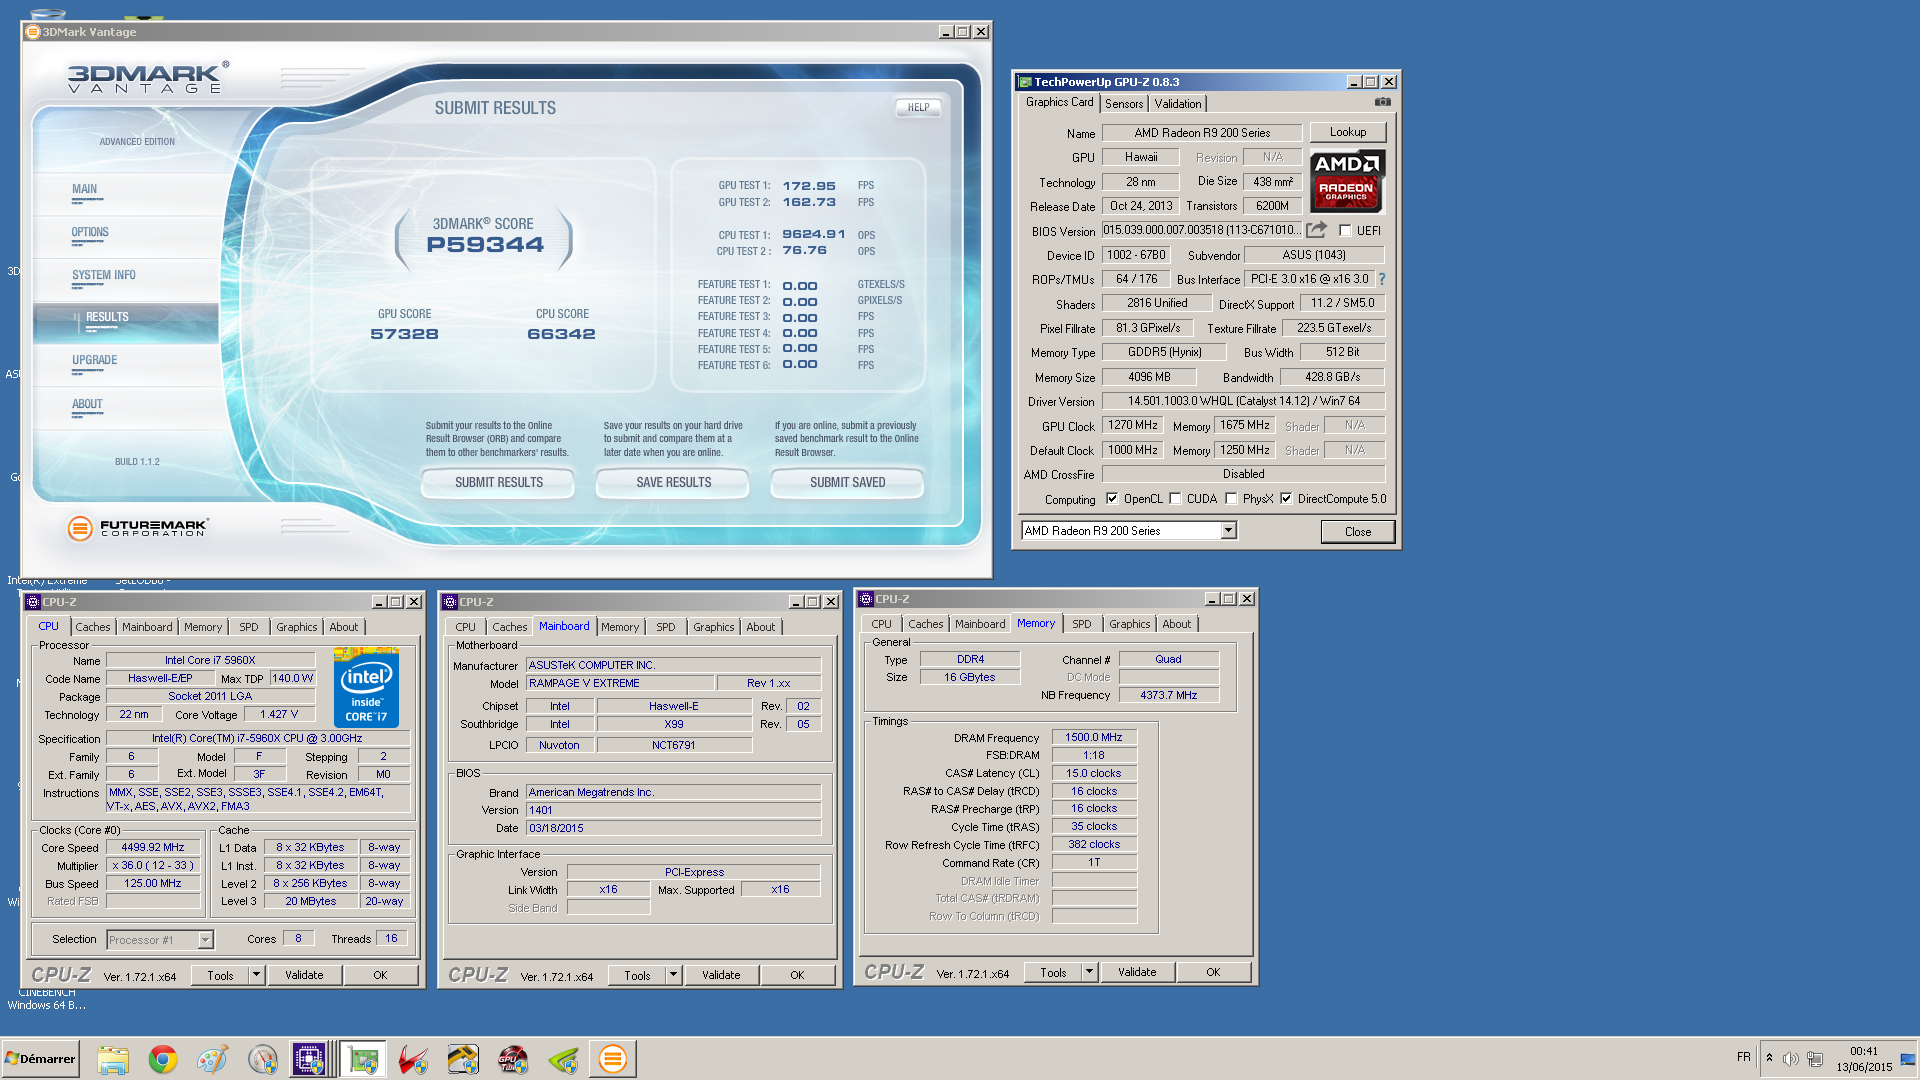The width and height of the screenshot is (1920, 1080).
Task: Click the Show Desktop icon beside the clock
Action: [x=1908, y=1059]
